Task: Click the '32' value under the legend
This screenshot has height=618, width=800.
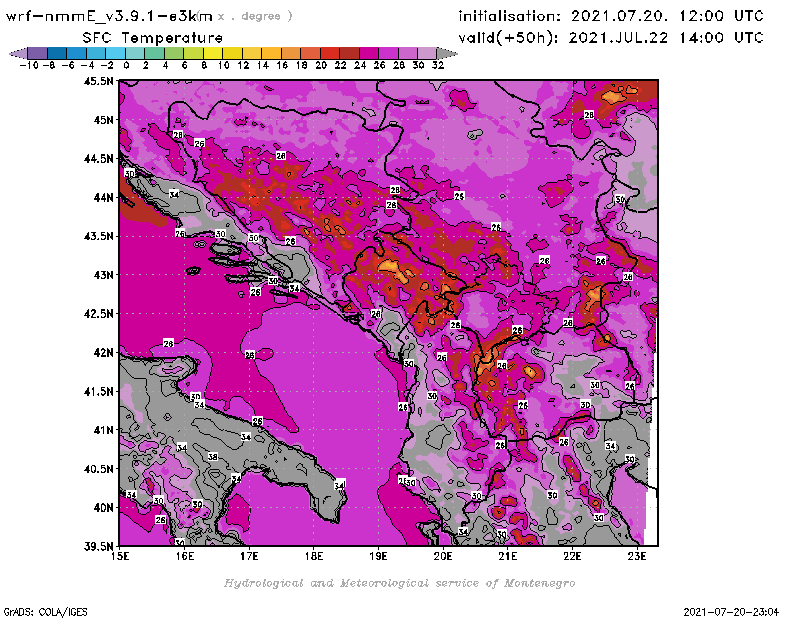Action: (438, 65)
